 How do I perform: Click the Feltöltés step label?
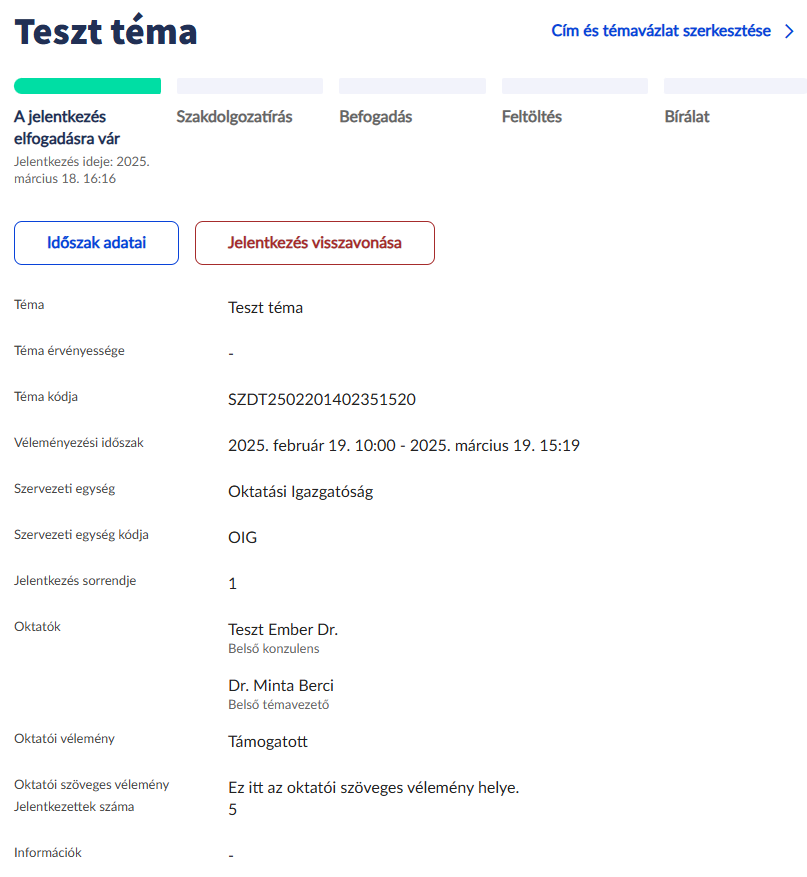[x=532, y=117]
